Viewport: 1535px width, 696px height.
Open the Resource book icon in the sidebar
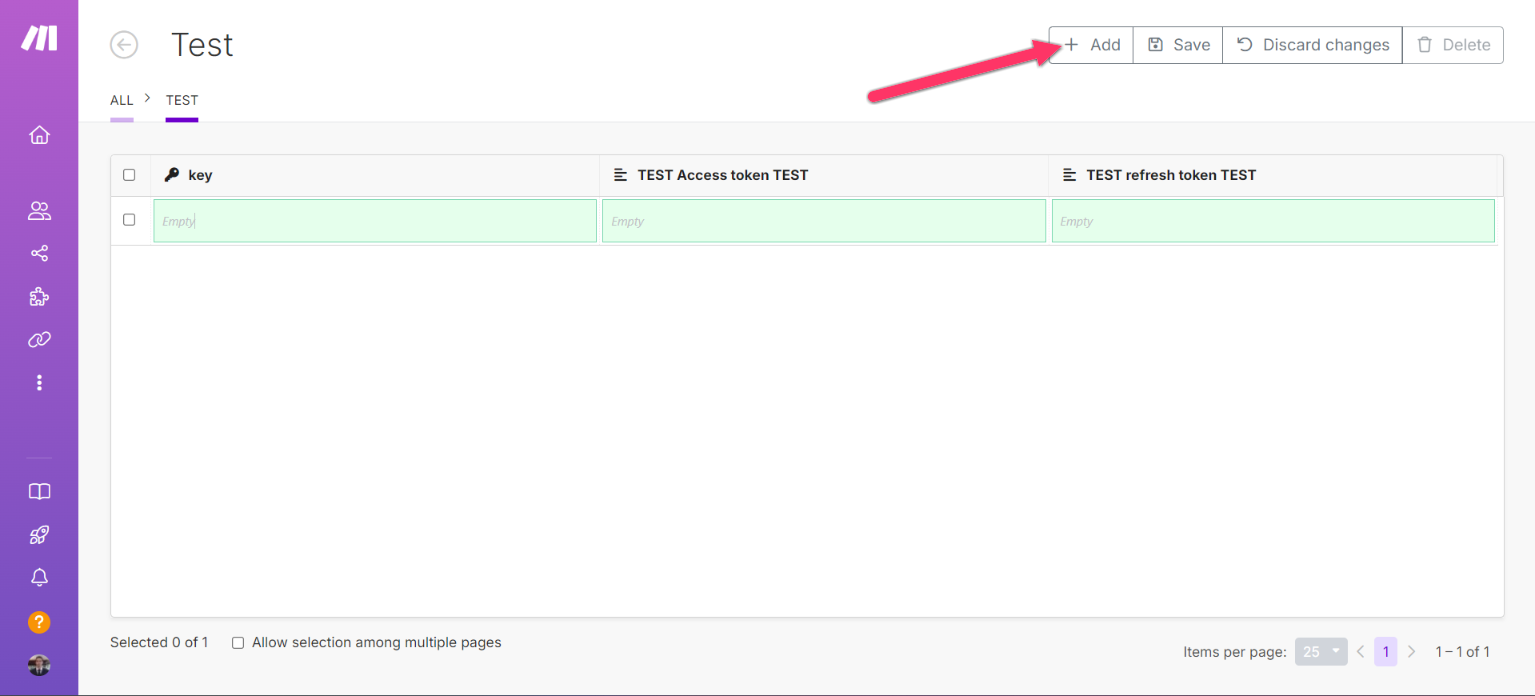pyautogui.click(x=39, y=492)
